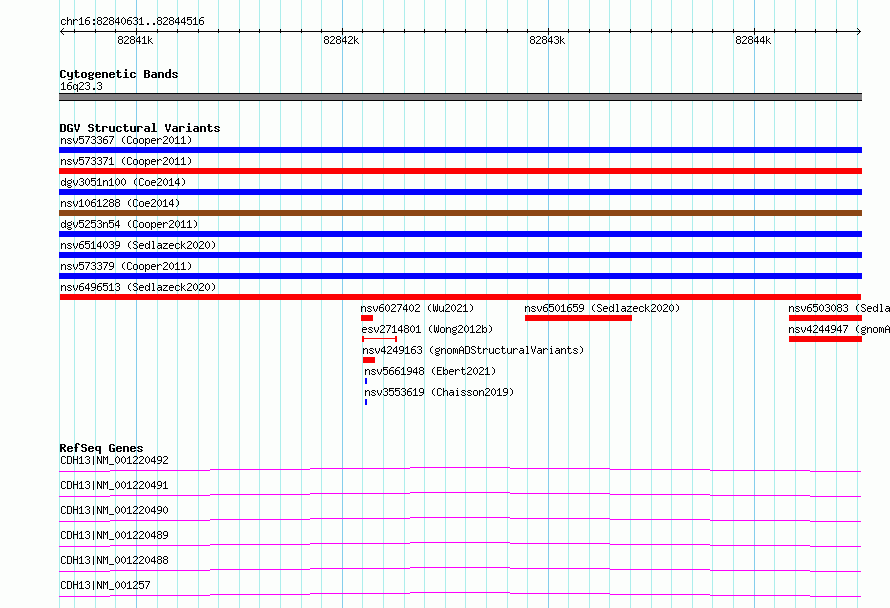
Task: Click nsv3553619 (Chaisson2019) label
Action: tap(439, 392)
